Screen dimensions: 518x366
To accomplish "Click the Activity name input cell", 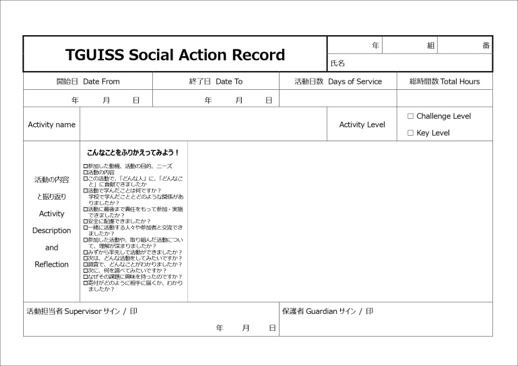I will click(x=203, y=124).
